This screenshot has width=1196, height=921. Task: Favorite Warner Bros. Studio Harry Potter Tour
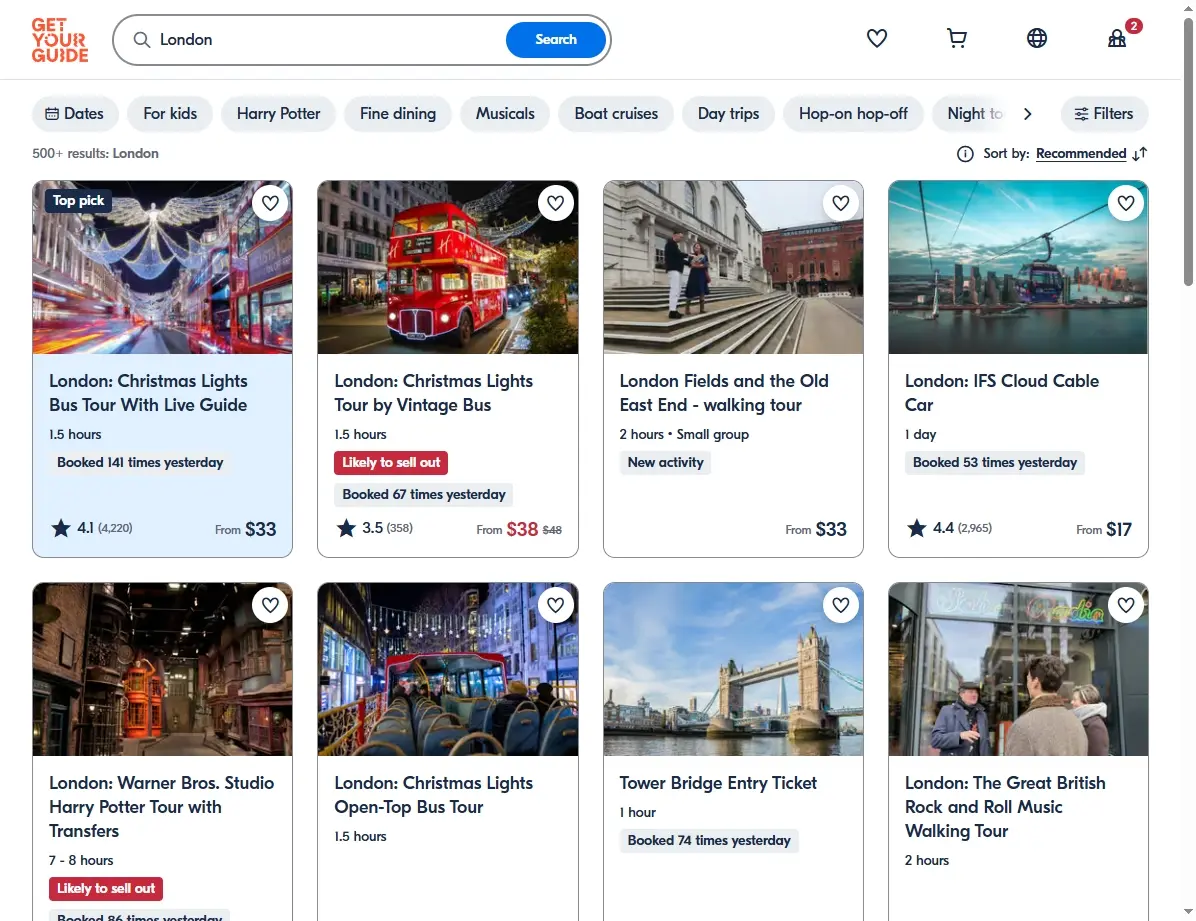pos(270,605)
